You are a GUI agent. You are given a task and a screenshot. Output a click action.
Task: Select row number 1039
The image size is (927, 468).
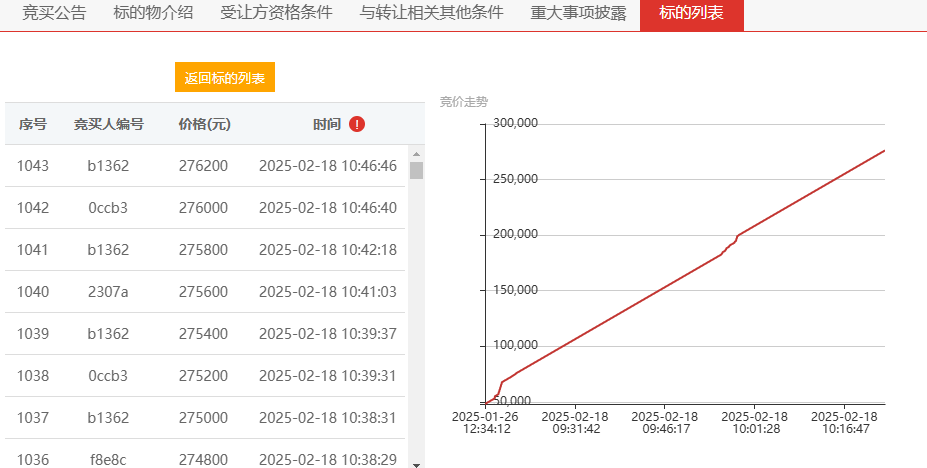click(33, 334)
